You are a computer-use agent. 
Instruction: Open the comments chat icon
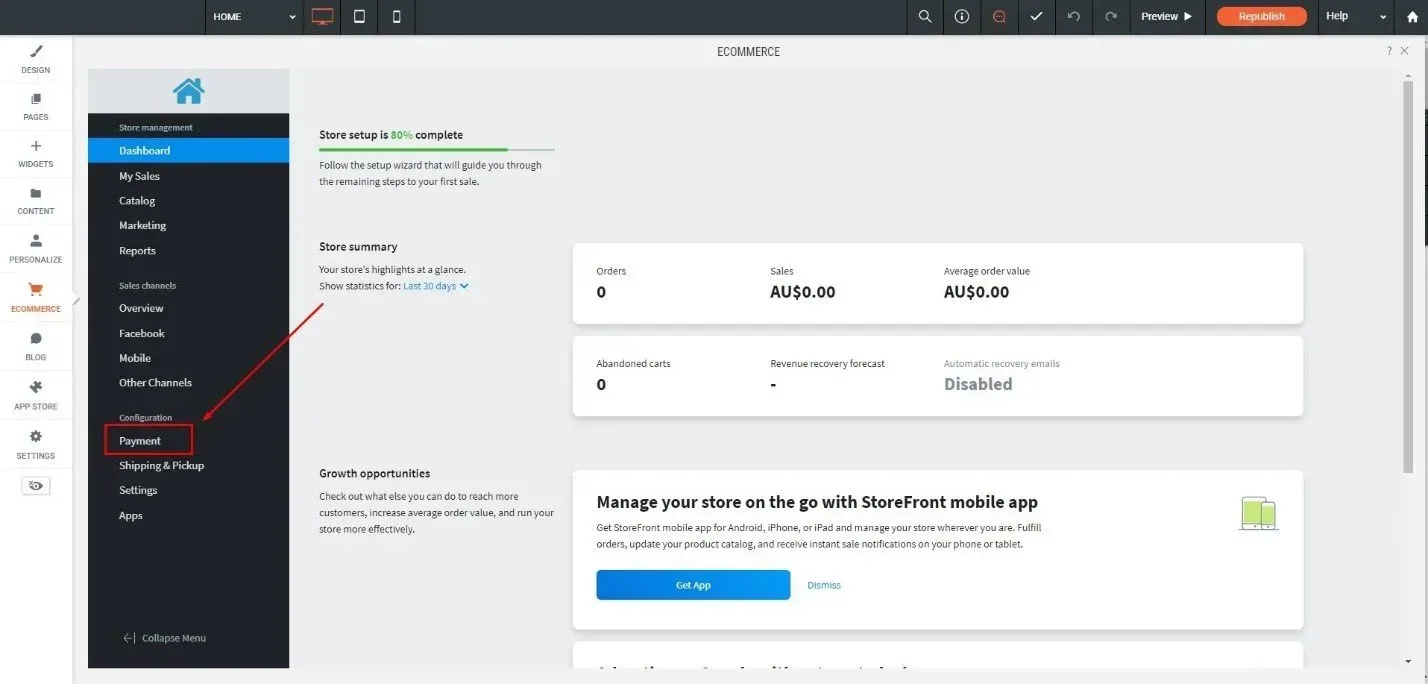tap(999, 17)
